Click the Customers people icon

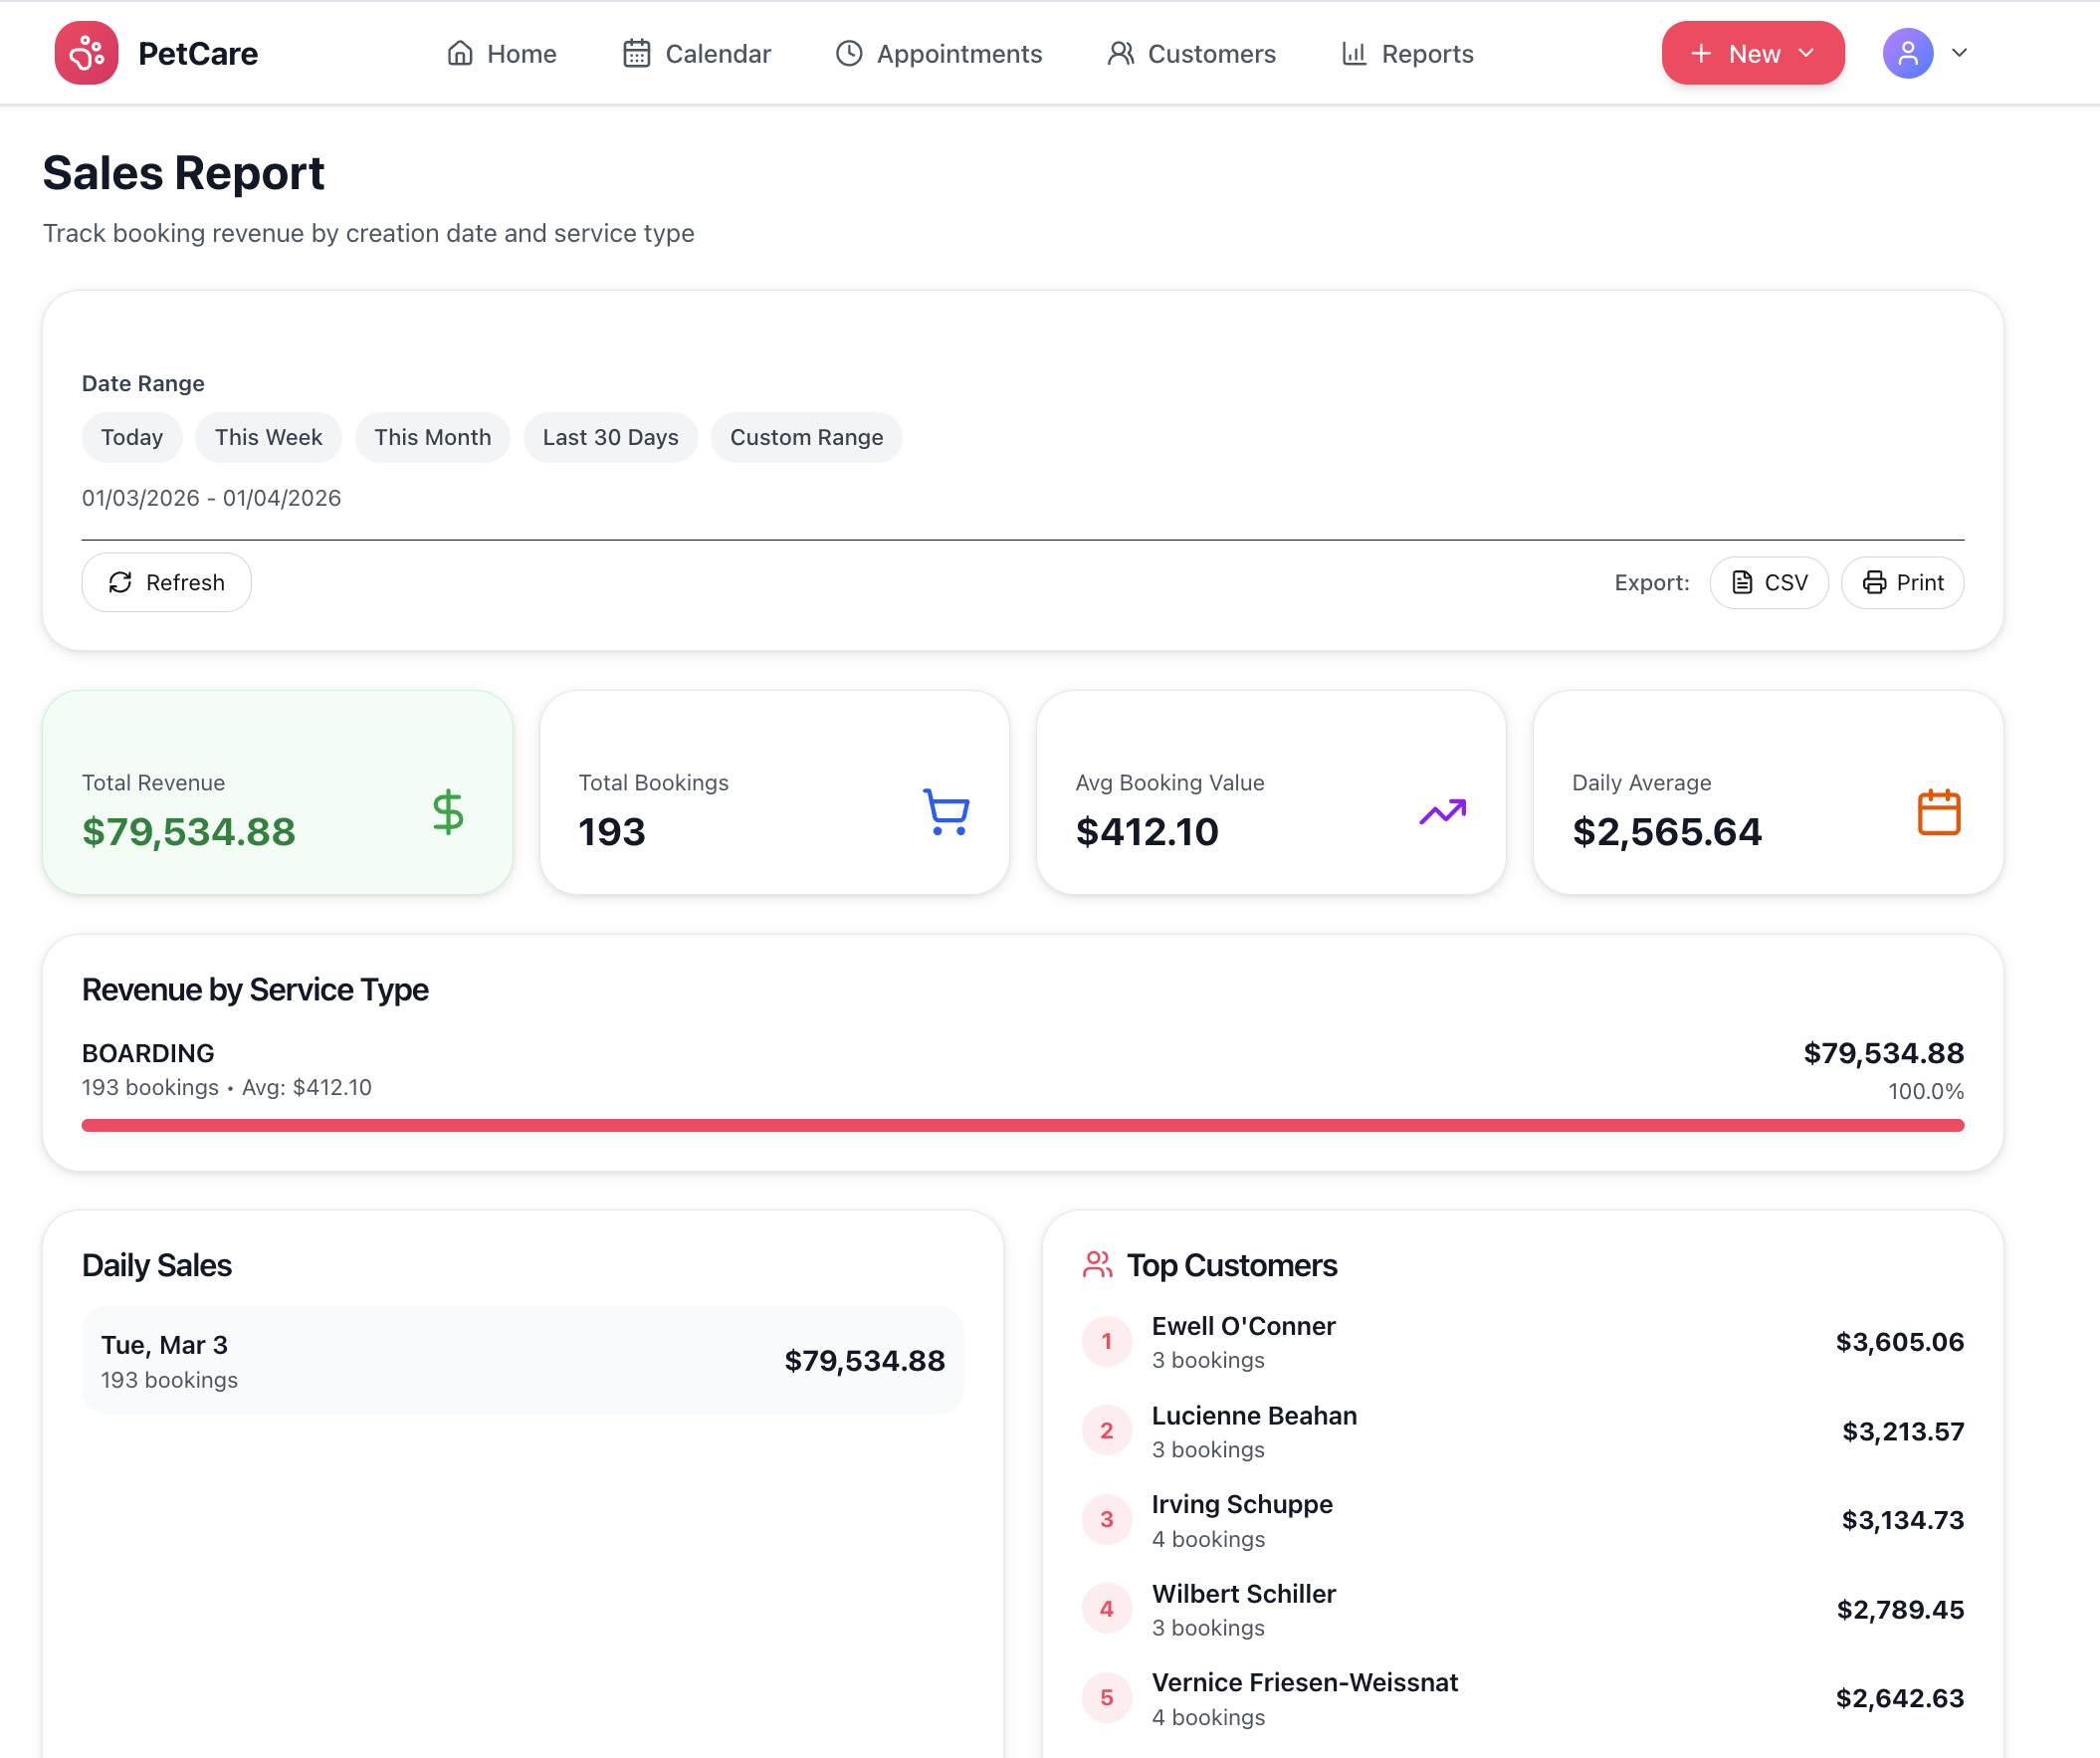(1120, 53)
